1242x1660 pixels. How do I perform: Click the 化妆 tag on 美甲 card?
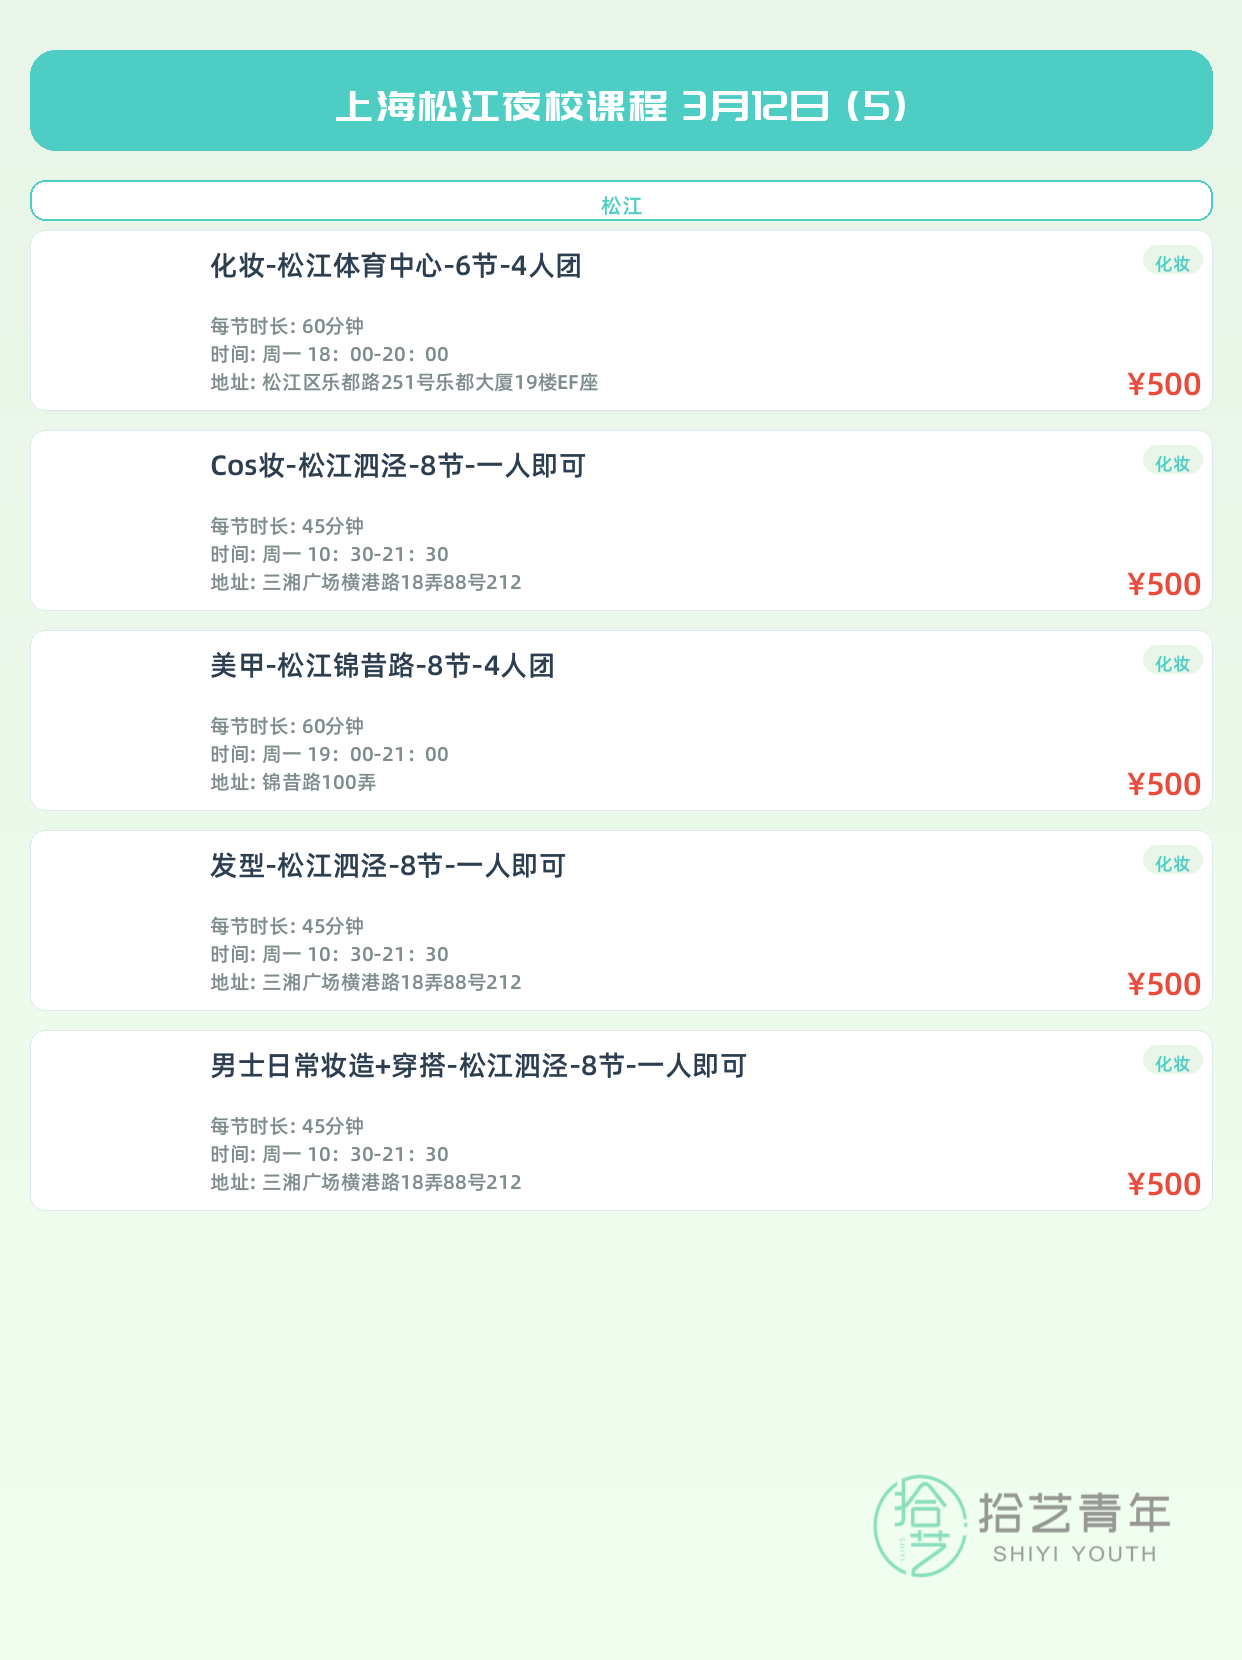(x=1172, y=663)
